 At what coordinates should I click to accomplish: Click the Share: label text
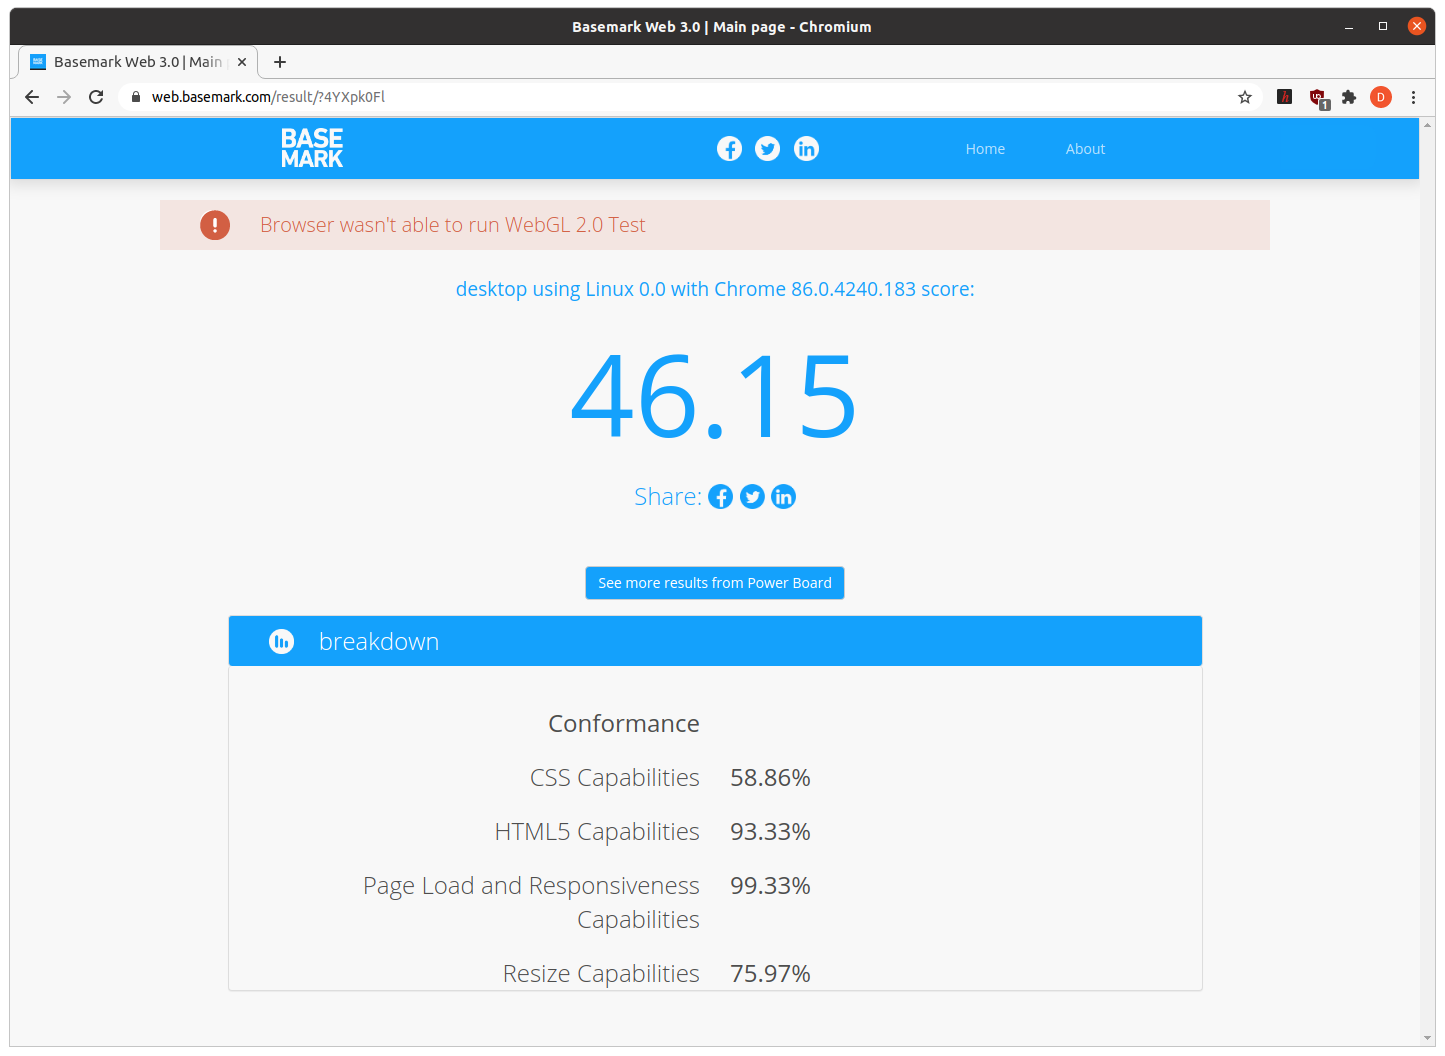pos(668,497)
